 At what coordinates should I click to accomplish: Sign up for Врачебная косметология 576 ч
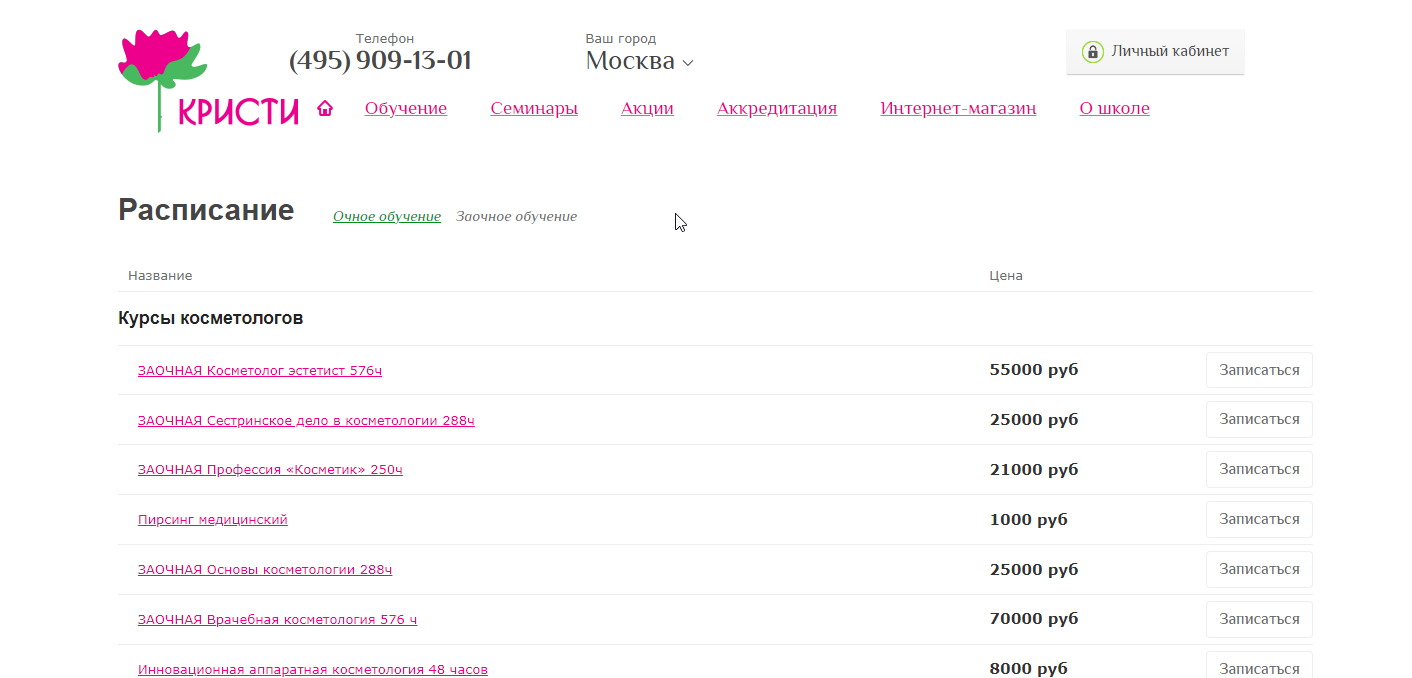tap(1258, 619)
